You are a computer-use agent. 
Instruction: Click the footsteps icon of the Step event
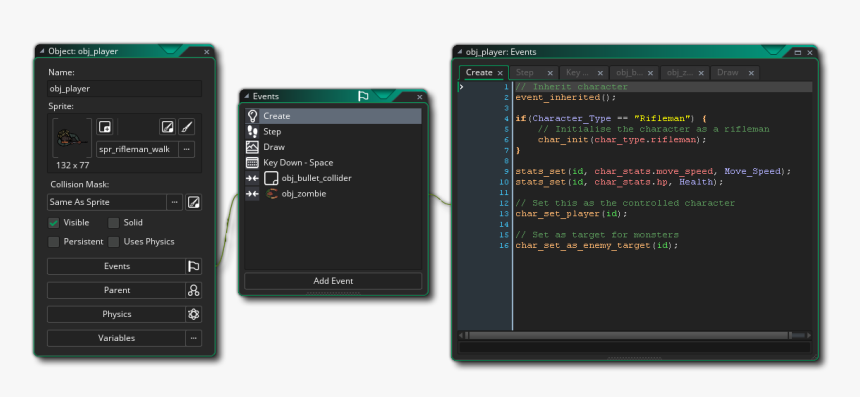pos(252,132)
